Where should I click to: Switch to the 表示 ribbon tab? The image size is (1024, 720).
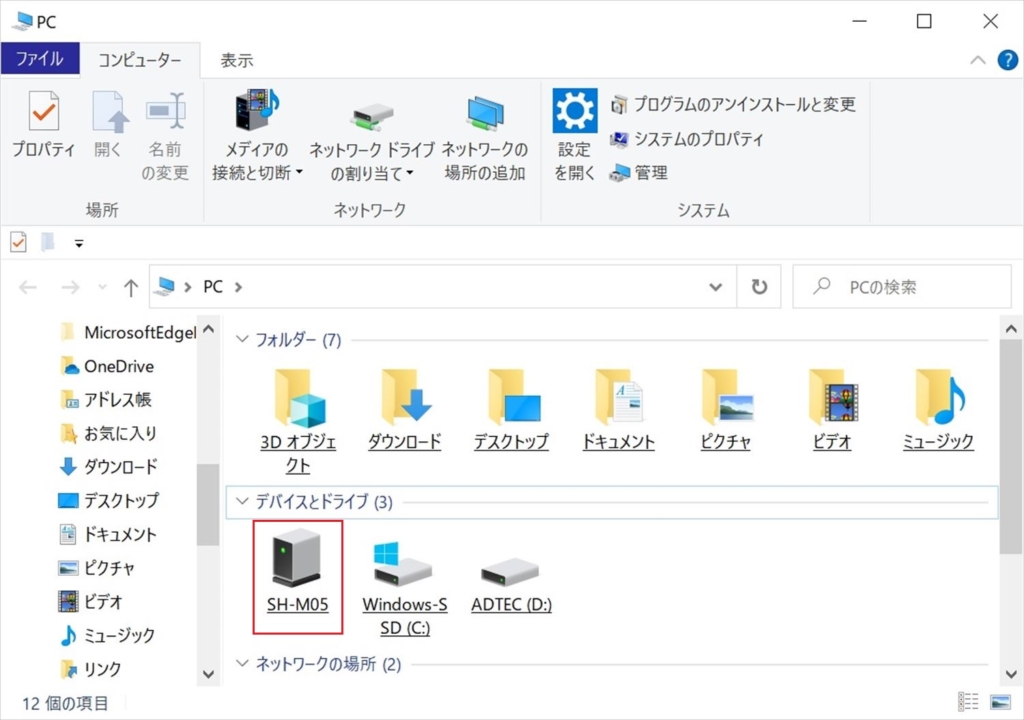237,60
